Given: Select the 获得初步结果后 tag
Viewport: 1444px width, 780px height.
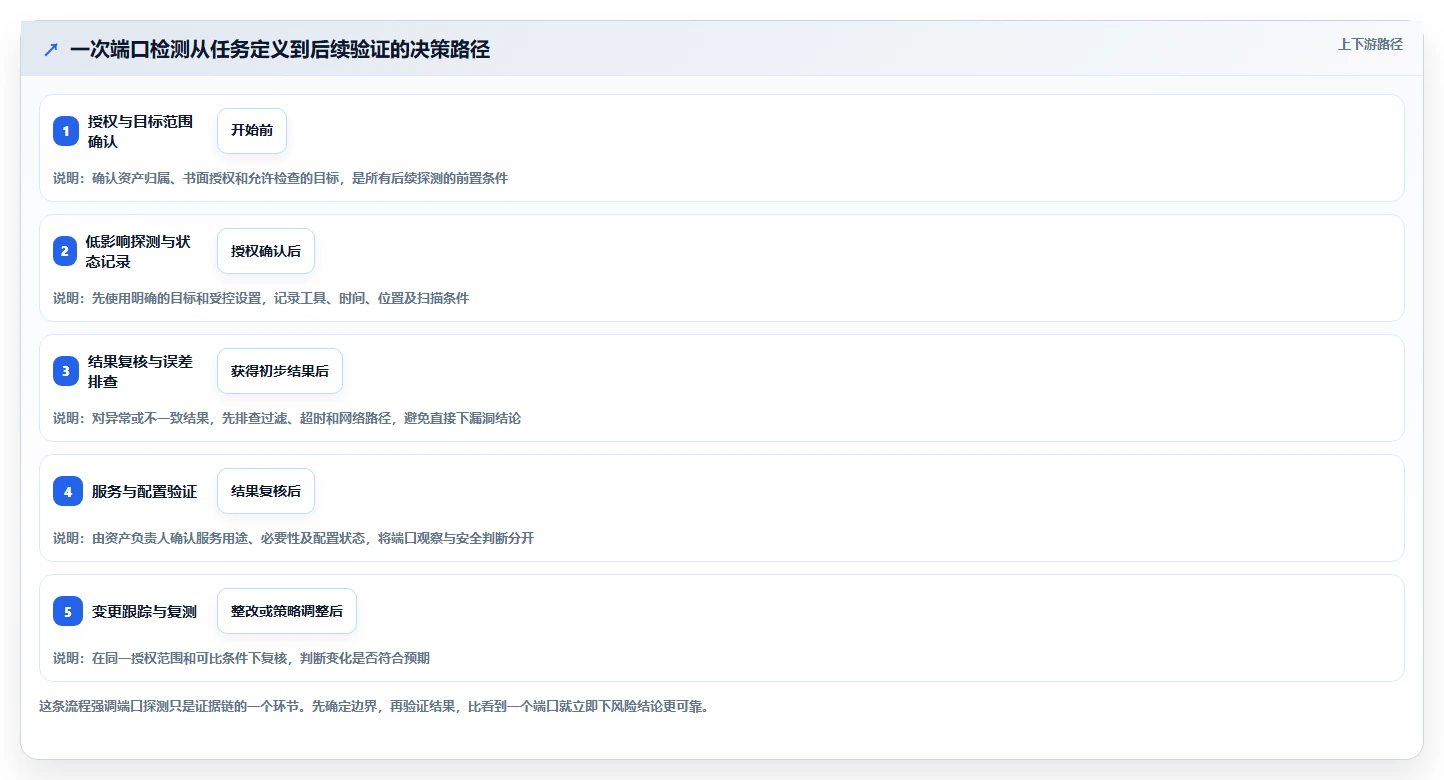Looking at the screenshot, I should (x=280, y=371).
